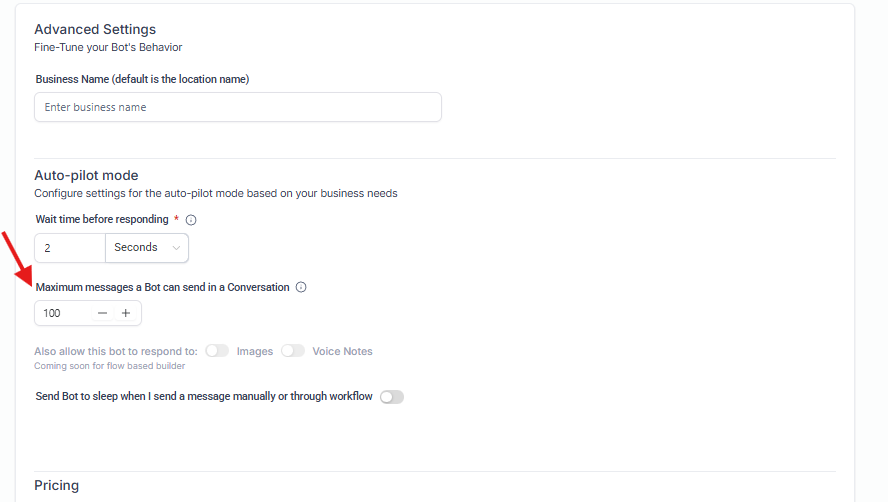Click the Images label text
This screenshot has height=502, width=888.
pos(255,351)
